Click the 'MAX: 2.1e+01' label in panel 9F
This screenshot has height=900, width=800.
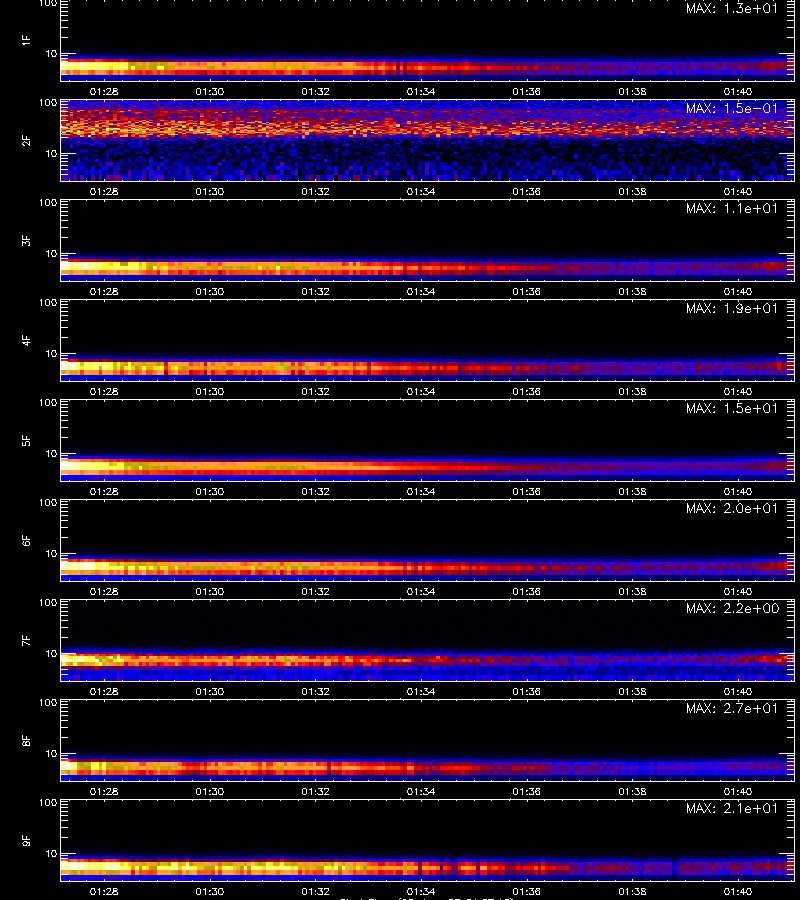tap(732, 808)
